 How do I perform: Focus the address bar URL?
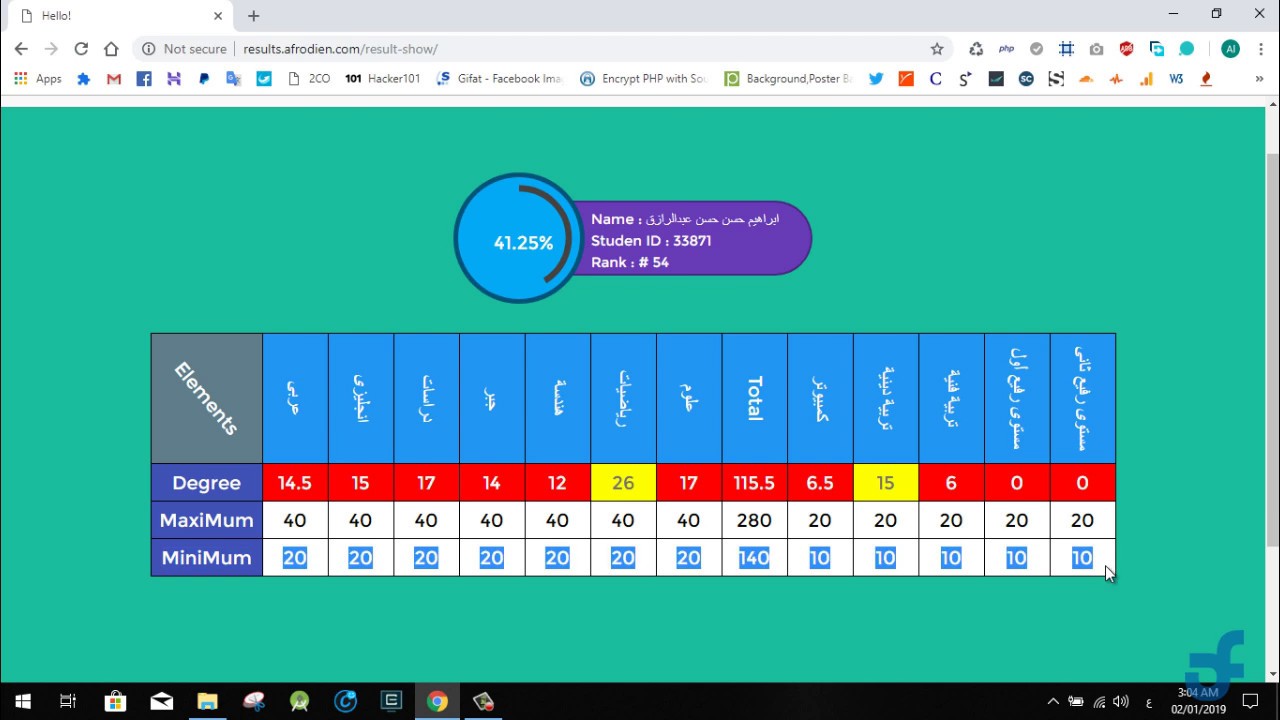click(340, 48)
